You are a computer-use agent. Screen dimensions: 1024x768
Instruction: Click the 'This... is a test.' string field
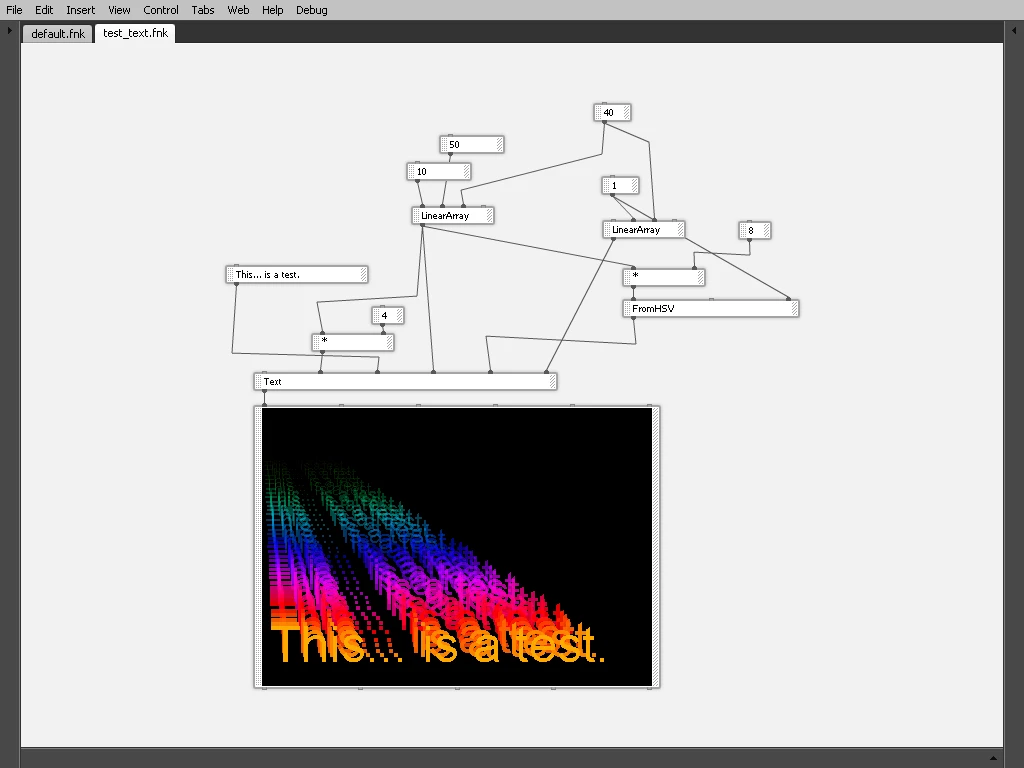297,274
